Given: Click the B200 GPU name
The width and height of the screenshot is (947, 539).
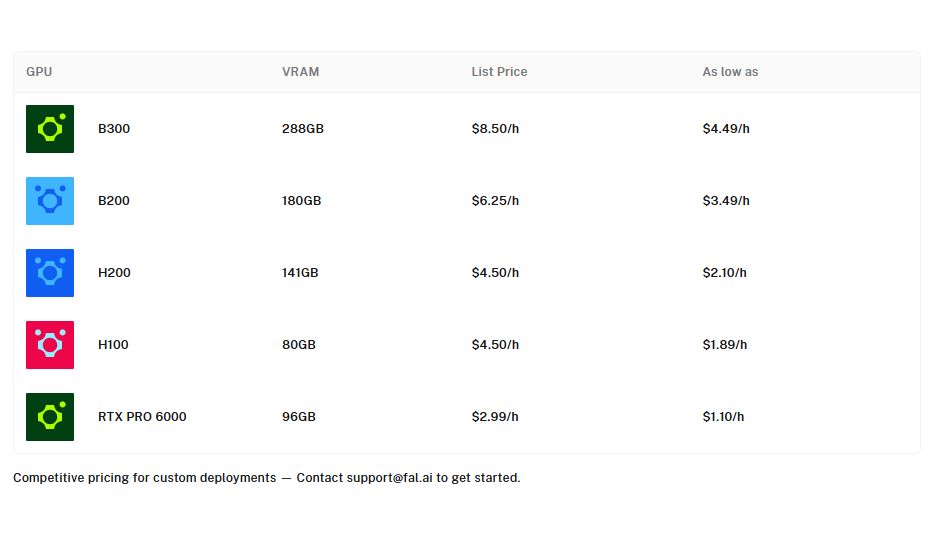Looking at the screenshot, I should point(114,201).
